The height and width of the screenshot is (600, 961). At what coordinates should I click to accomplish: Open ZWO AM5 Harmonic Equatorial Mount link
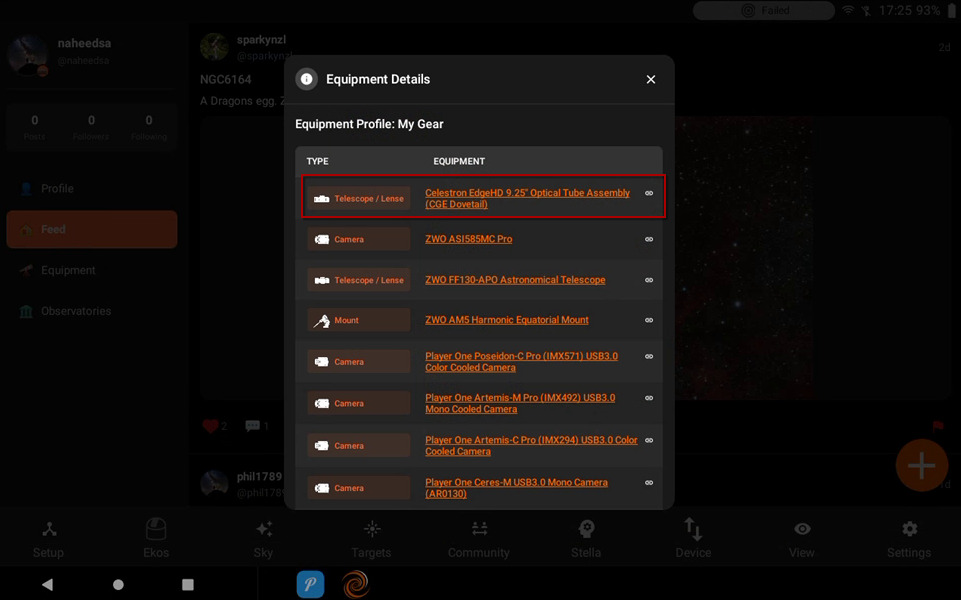506,320
